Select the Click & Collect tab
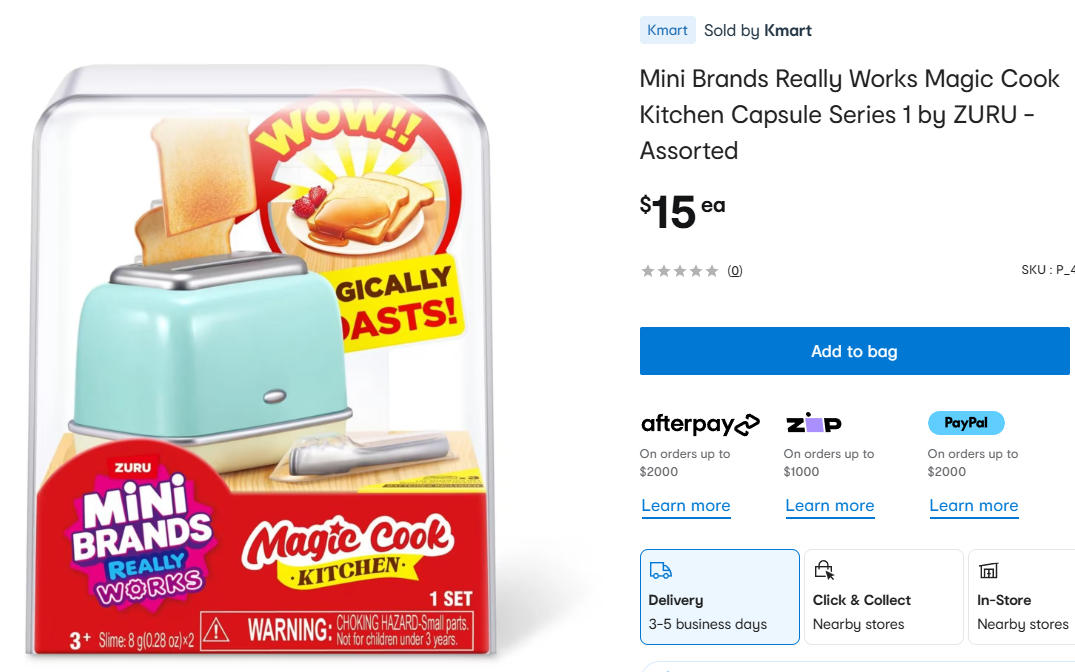Image resolution: width=1075 pixels, height=672 pixels. click(x=883, y=597)
